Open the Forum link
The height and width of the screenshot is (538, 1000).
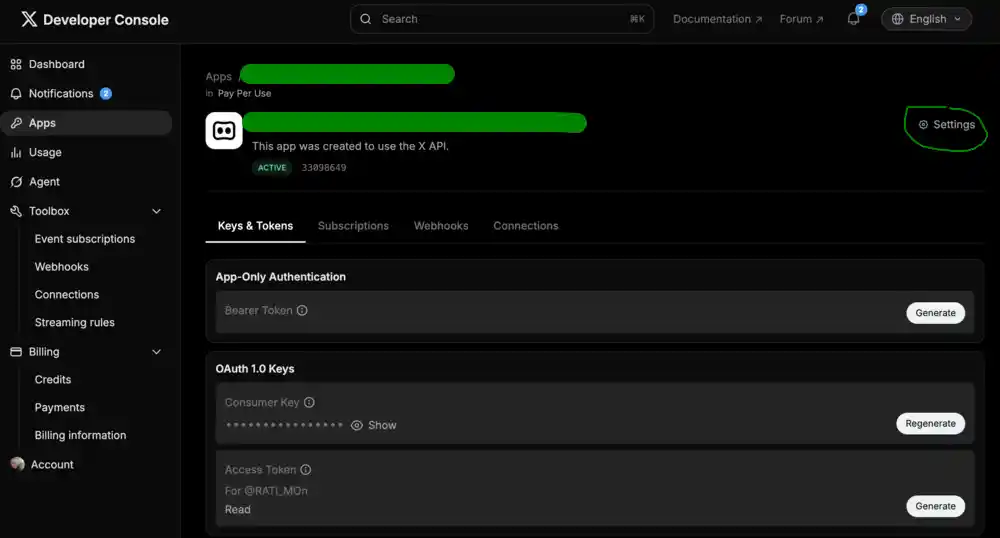(801, 19)
